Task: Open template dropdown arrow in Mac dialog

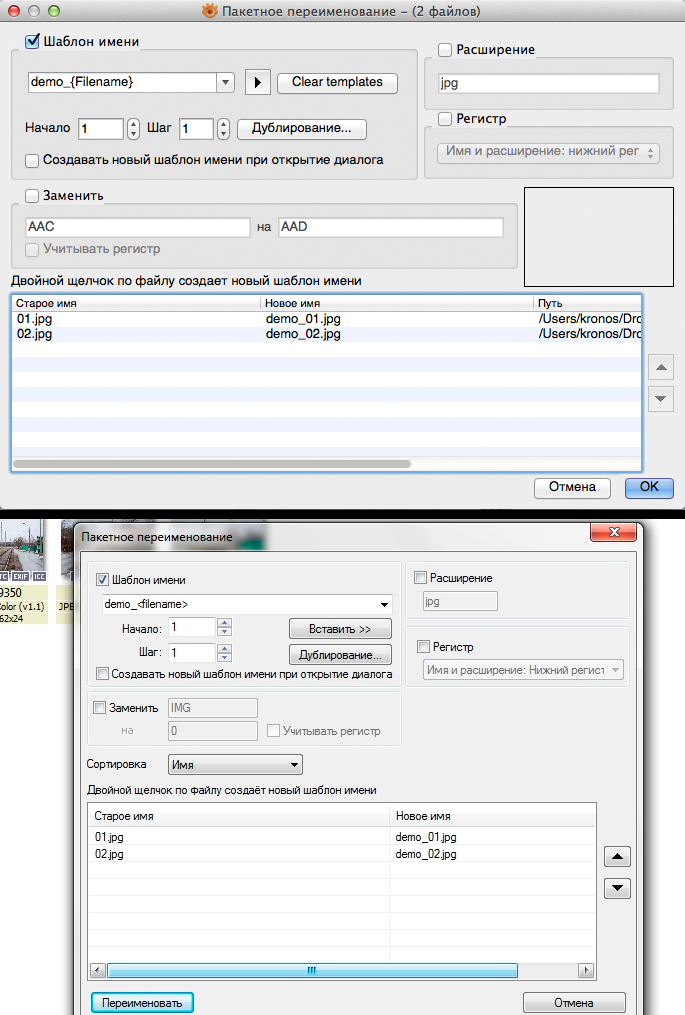Action: [225, 82]
